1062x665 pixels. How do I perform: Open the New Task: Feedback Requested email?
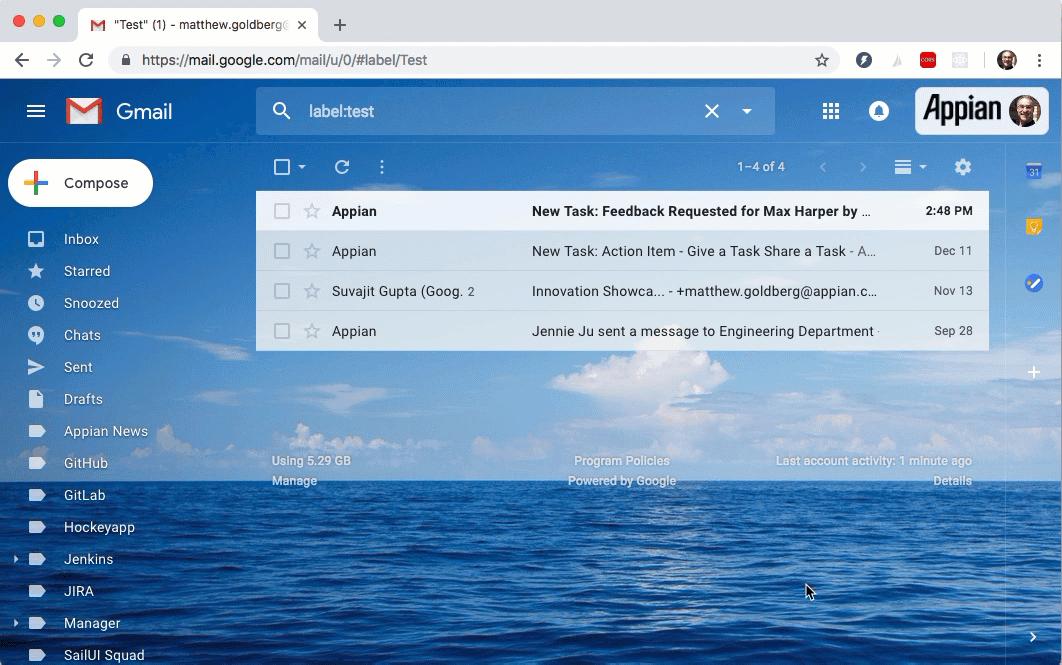(x=699, y=211)
